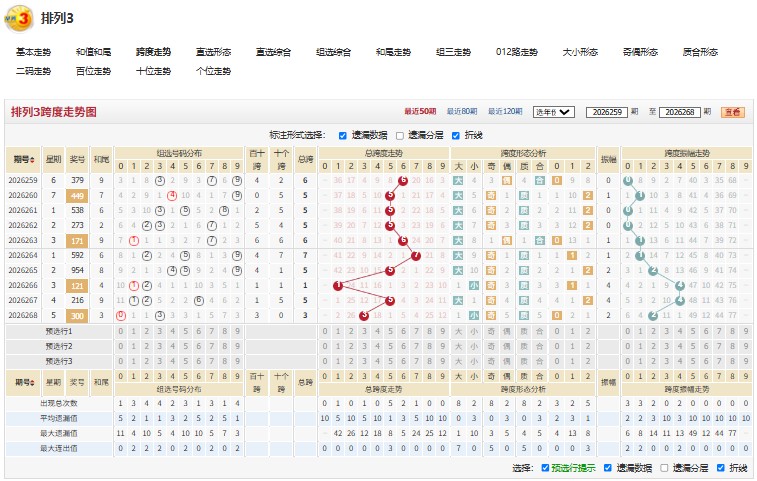The width and height of the screenshot is (757, 481).
Task: Select issue number 2026267
Action: 23,300
